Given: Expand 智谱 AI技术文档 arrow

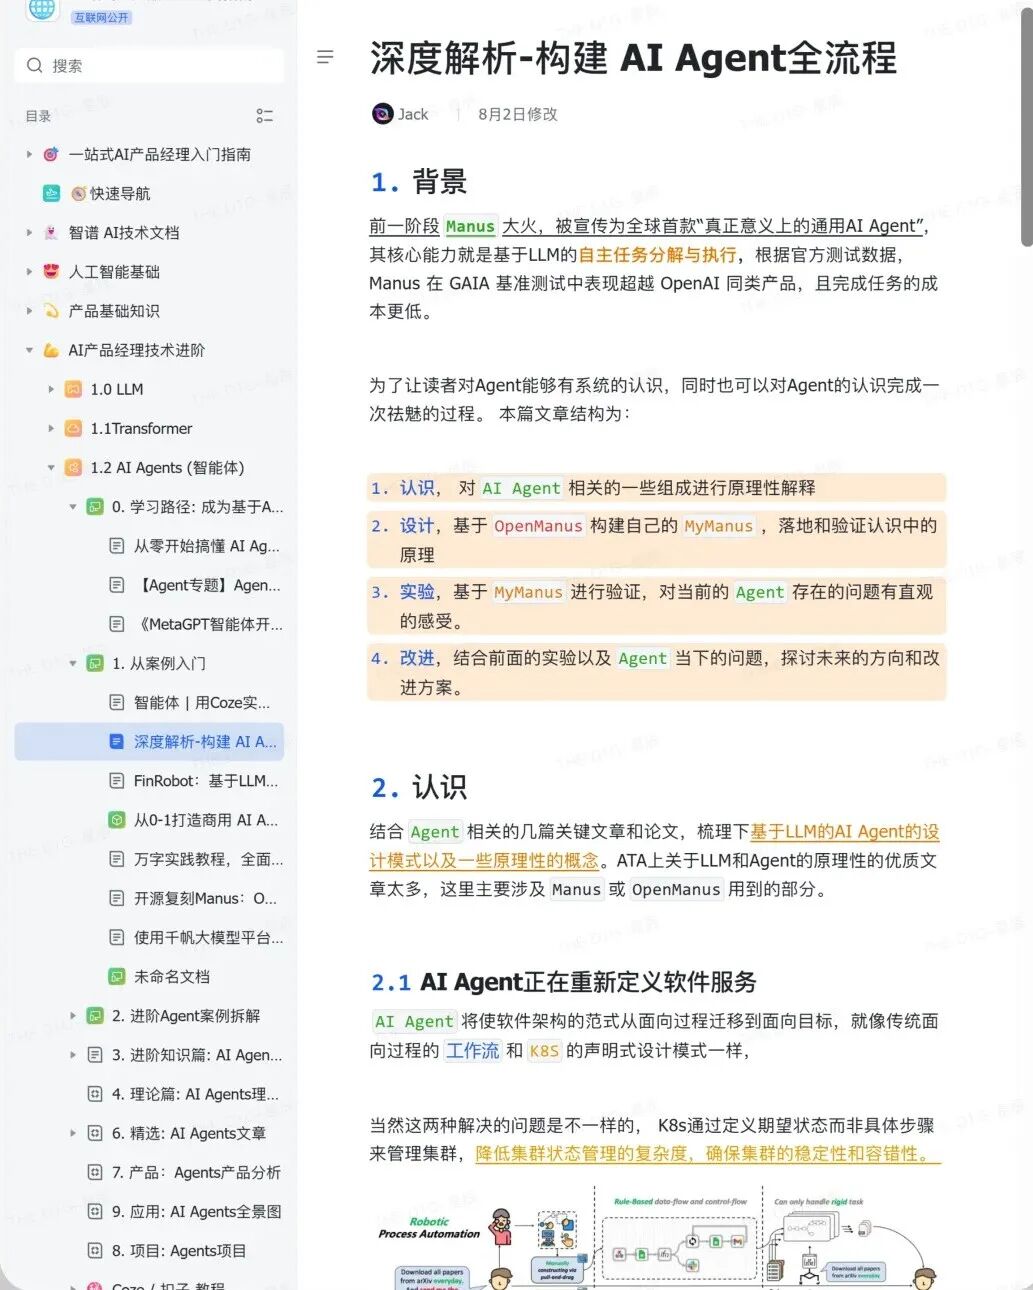Looking at the screenshot, I should pyautogui.click(x=29, y=232).
